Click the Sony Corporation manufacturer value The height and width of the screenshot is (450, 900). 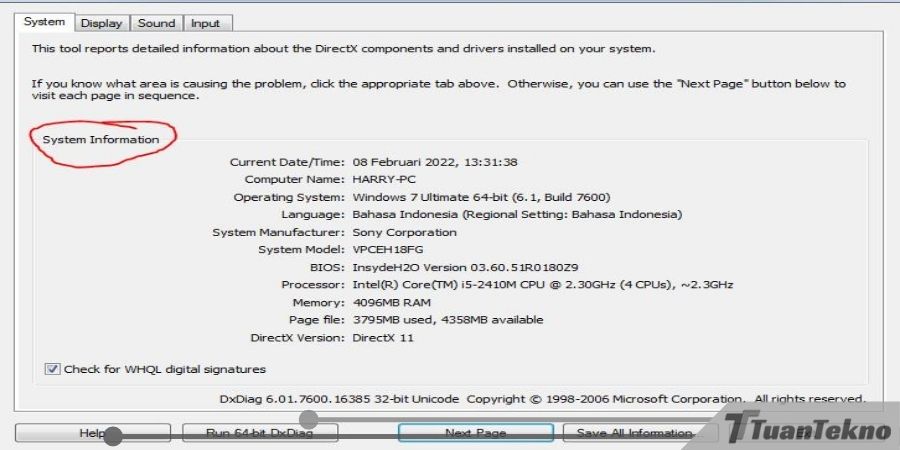point(404,232)
